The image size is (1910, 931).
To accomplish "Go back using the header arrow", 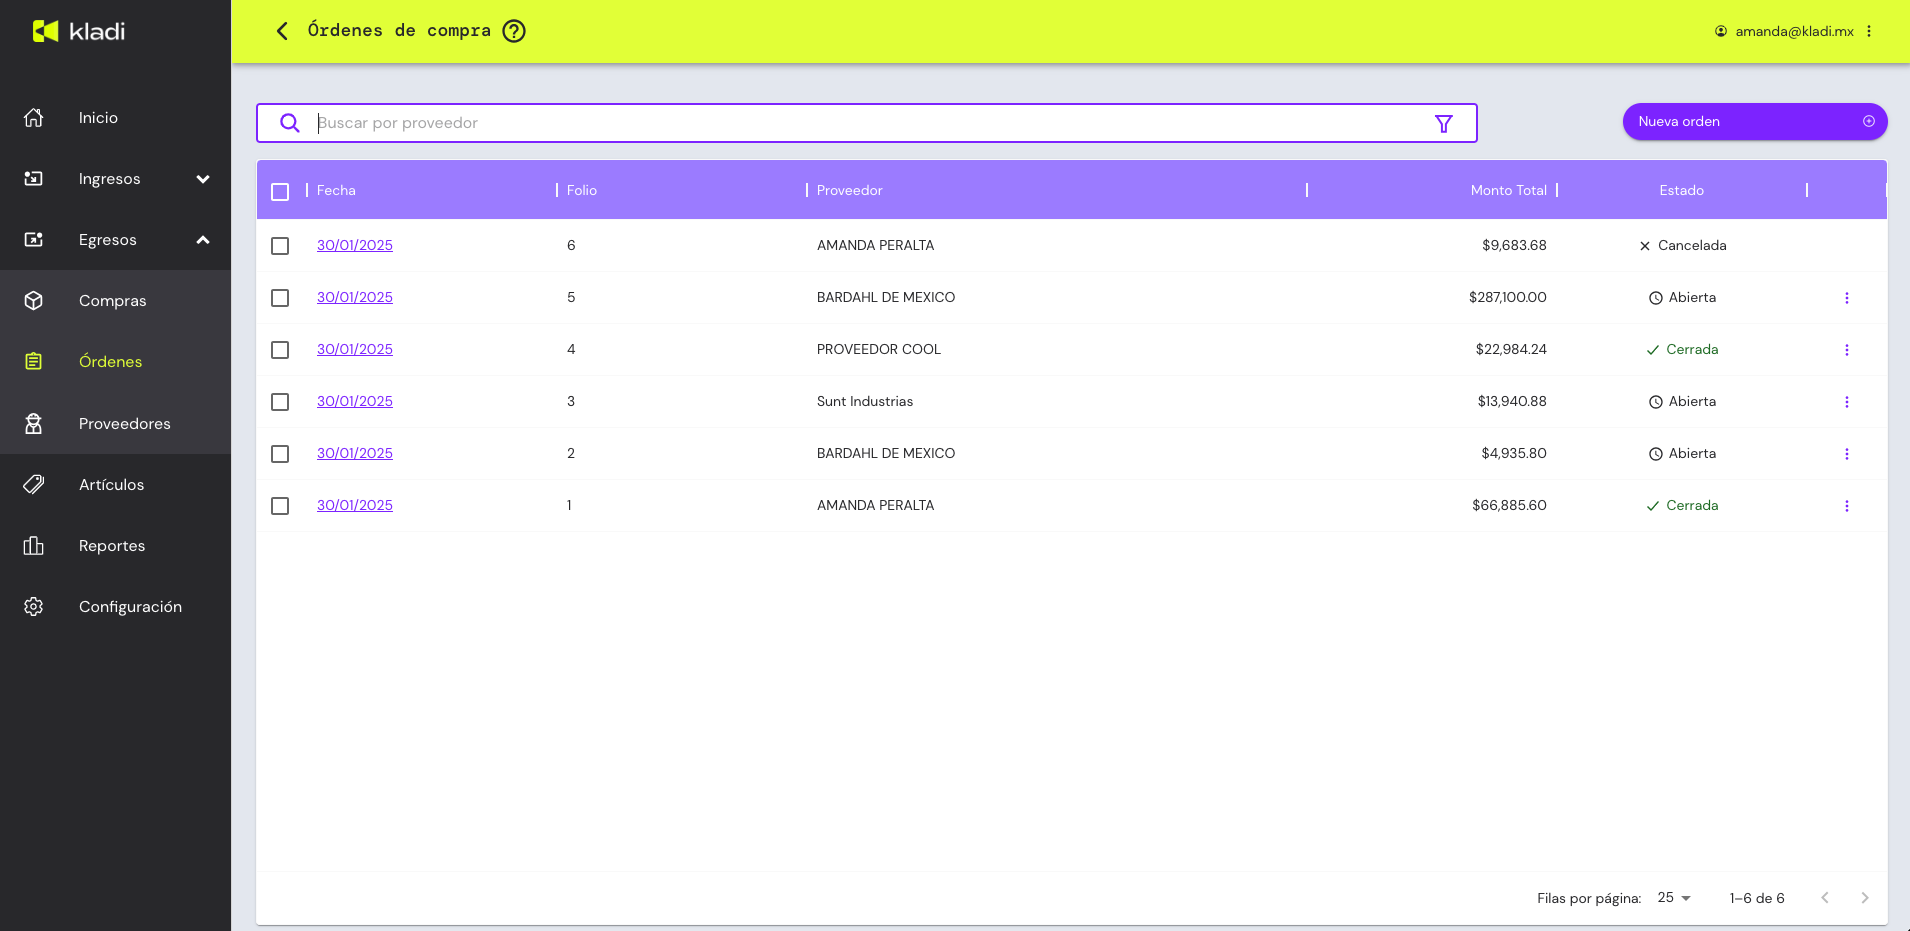I will coord(282,31).
